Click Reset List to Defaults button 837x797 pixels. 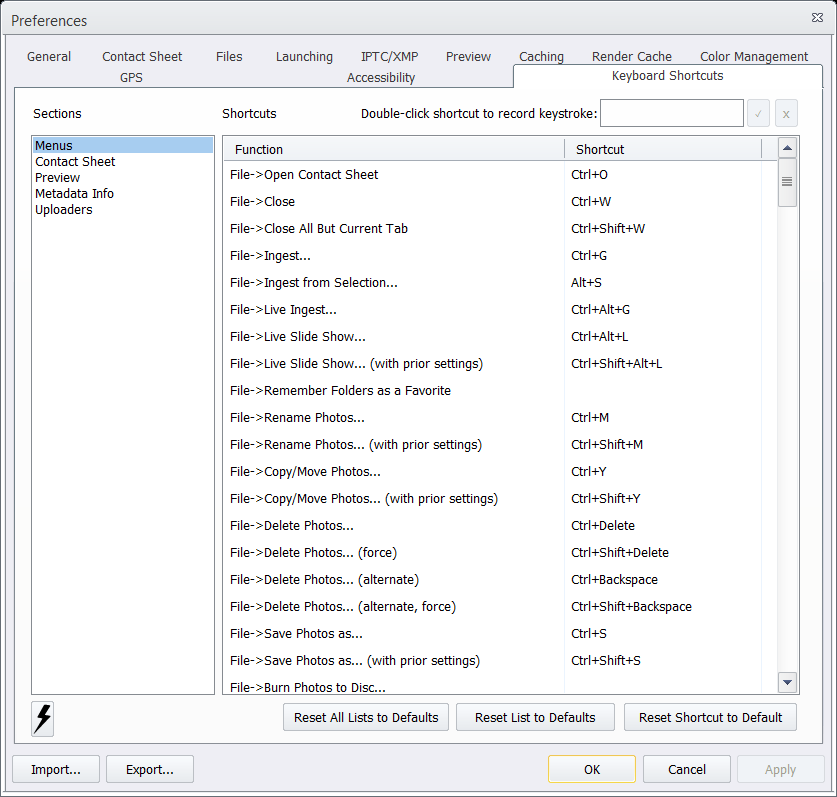click(535, 717)
